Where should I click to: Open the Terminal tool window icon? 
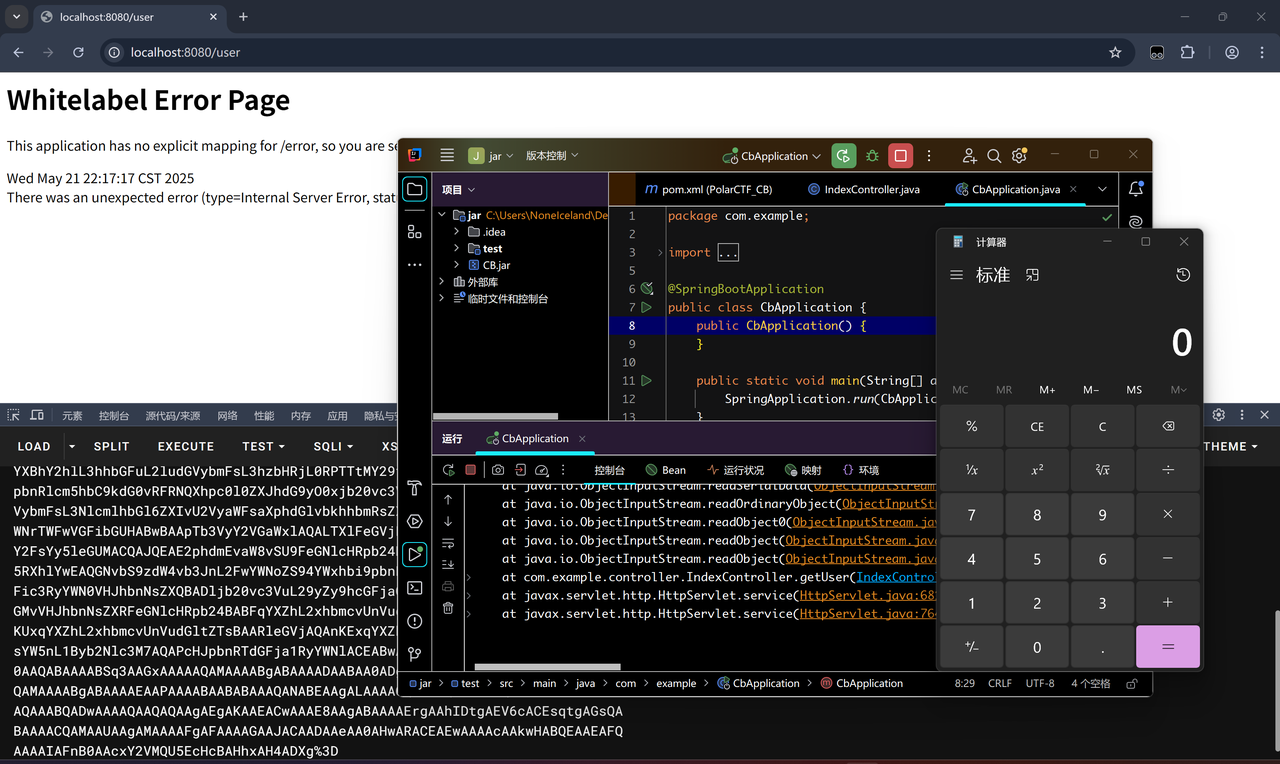415,588
